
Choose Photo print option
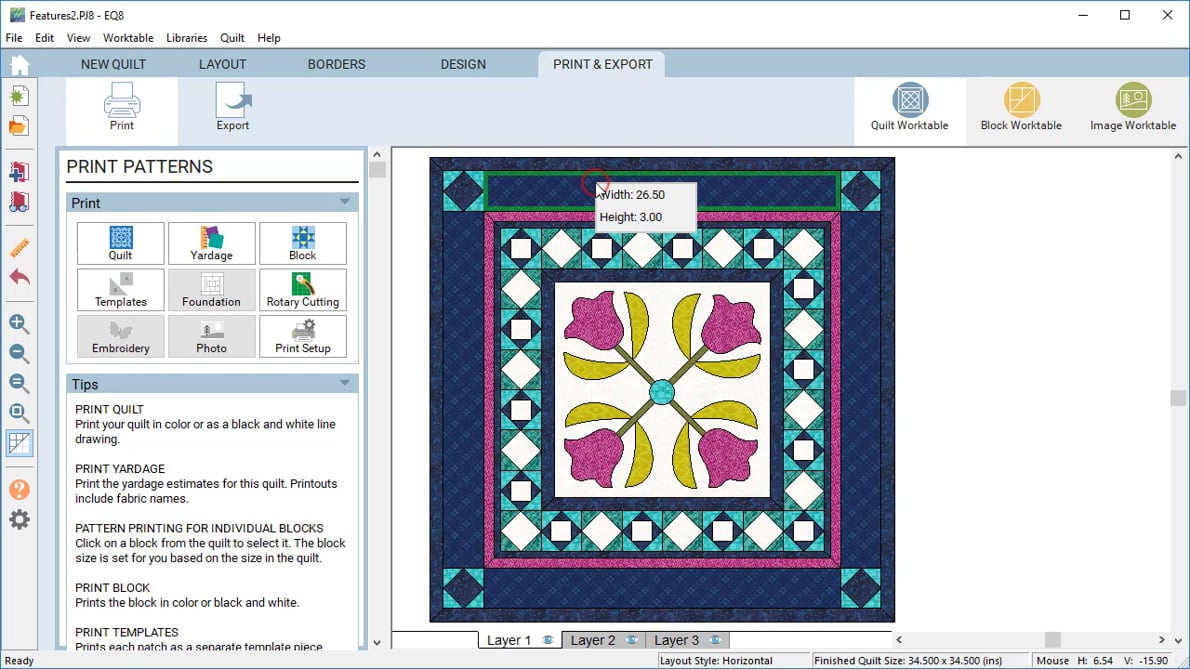coord(211,336)
